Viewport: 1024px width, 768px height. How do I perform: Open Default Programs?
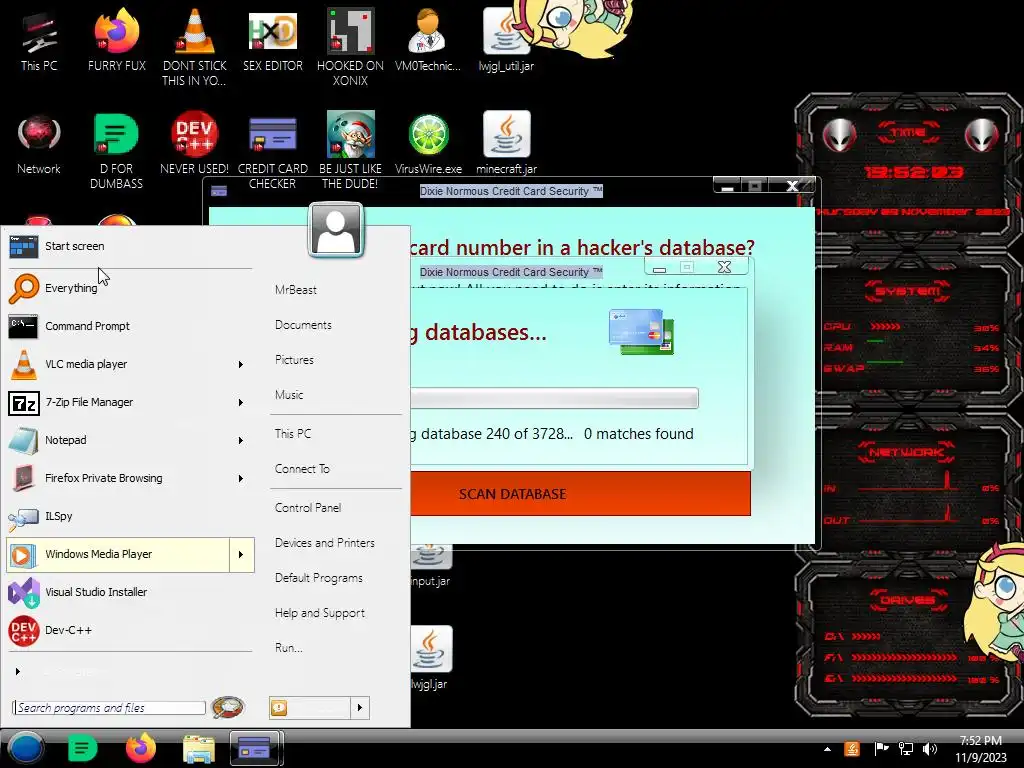pos(319,578)
